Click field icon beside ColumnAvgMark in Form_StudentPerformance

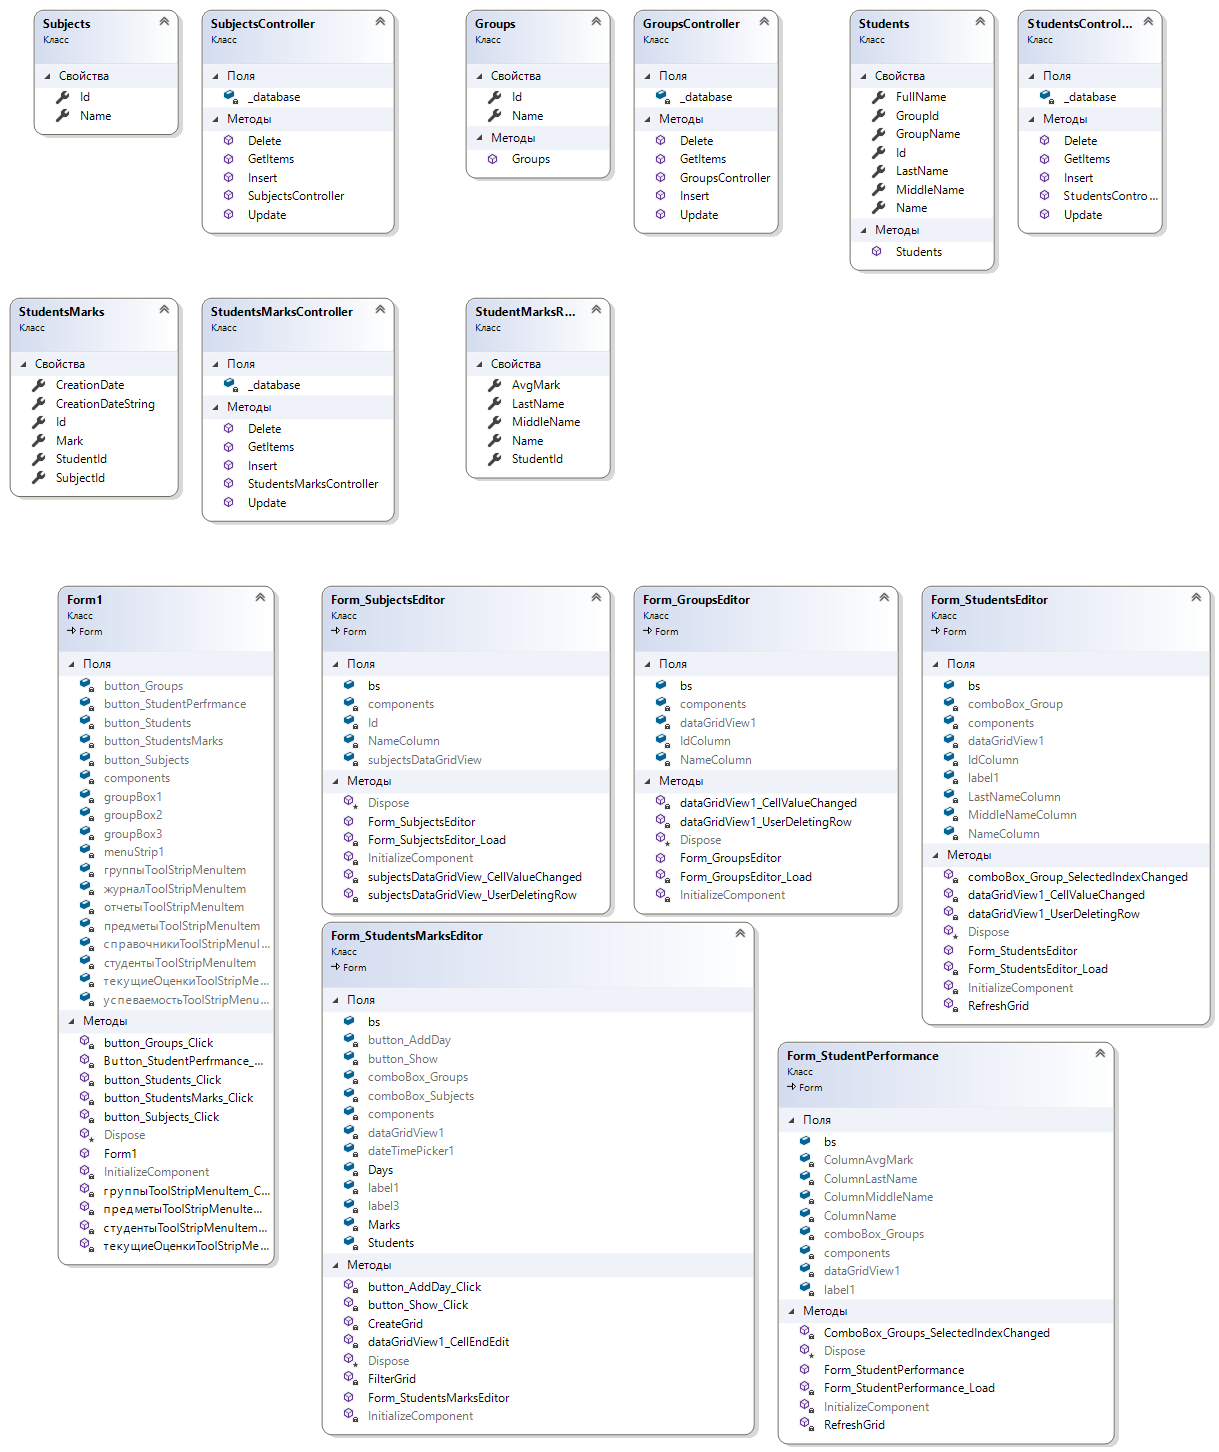pos(805,1160)
